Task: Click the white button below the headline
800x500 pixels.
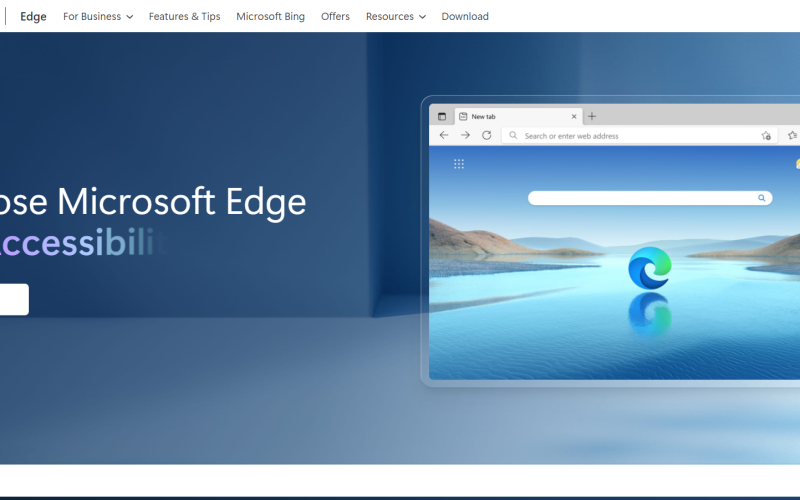Action: click(x=14, y=299)
